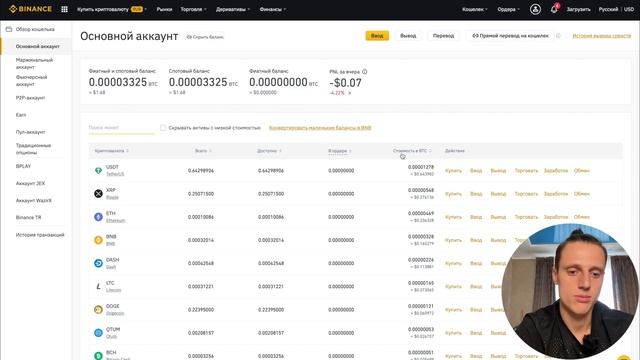The width and height of the screenshot is (640, 360).
Task: Focus the coin search input field
Action: pyautogui.click(x=121, y=128)
